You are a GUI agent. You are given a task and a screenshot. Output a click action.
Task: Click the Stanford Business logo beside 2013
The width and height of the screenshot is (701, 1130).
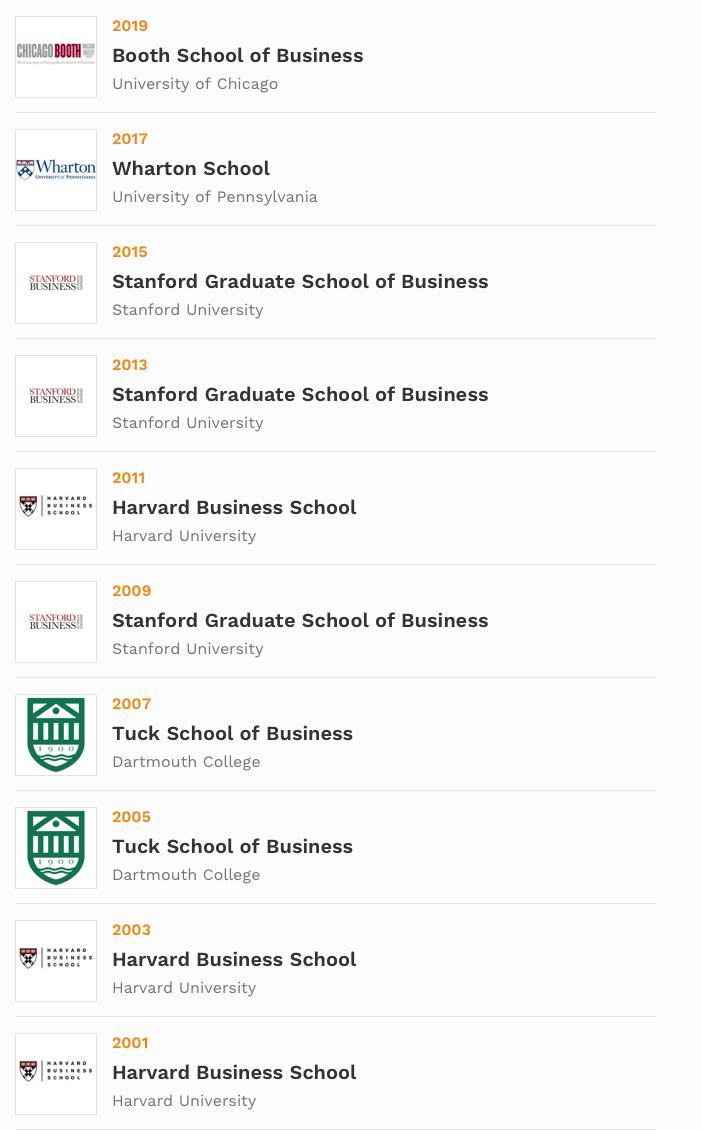[56, 396]
